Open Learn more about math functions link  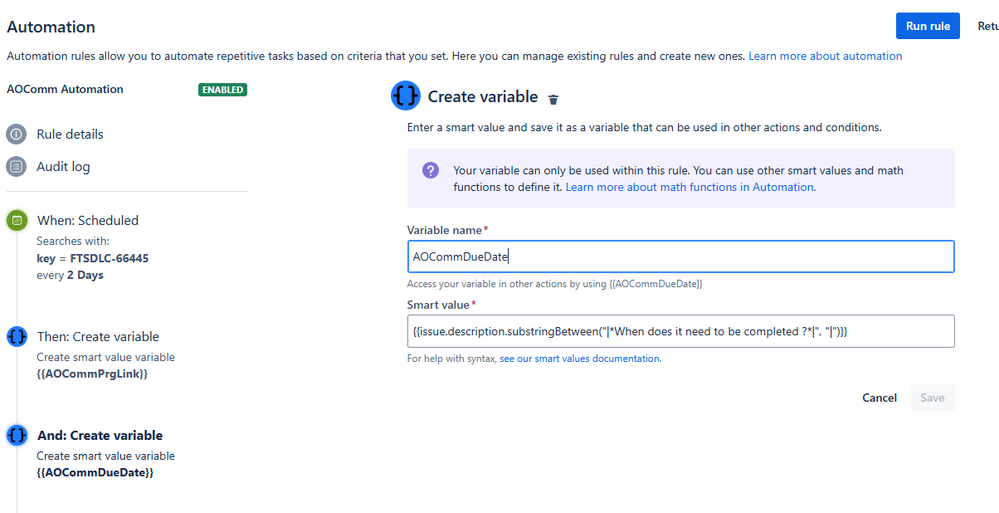click(x=691, y=187)
